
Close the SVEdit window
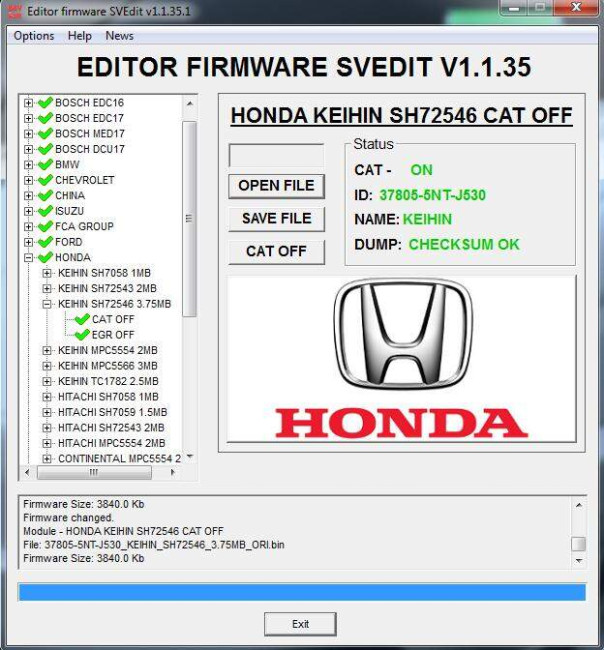[x=577, y=7]
